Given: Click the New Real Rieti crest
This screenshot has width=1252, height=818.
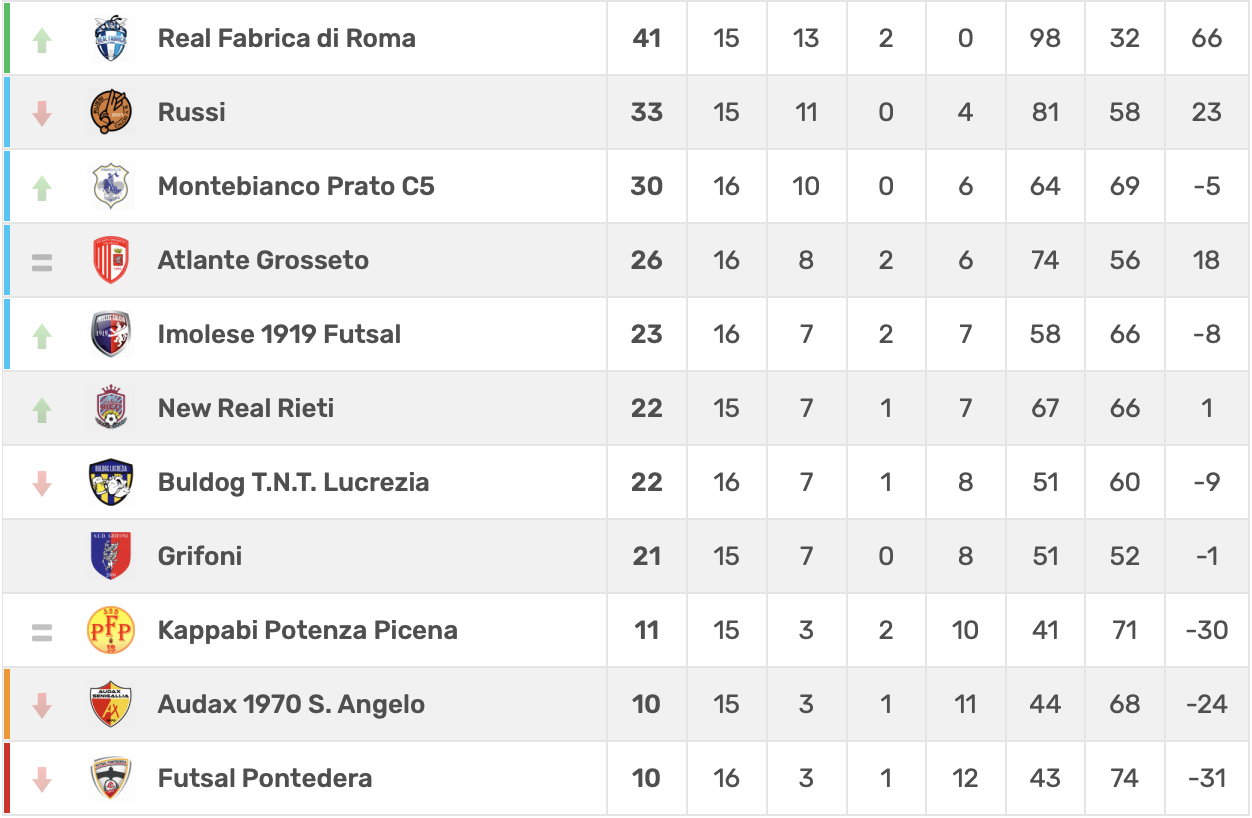Looking at the screenshot, I should click(x=111, y=408).
